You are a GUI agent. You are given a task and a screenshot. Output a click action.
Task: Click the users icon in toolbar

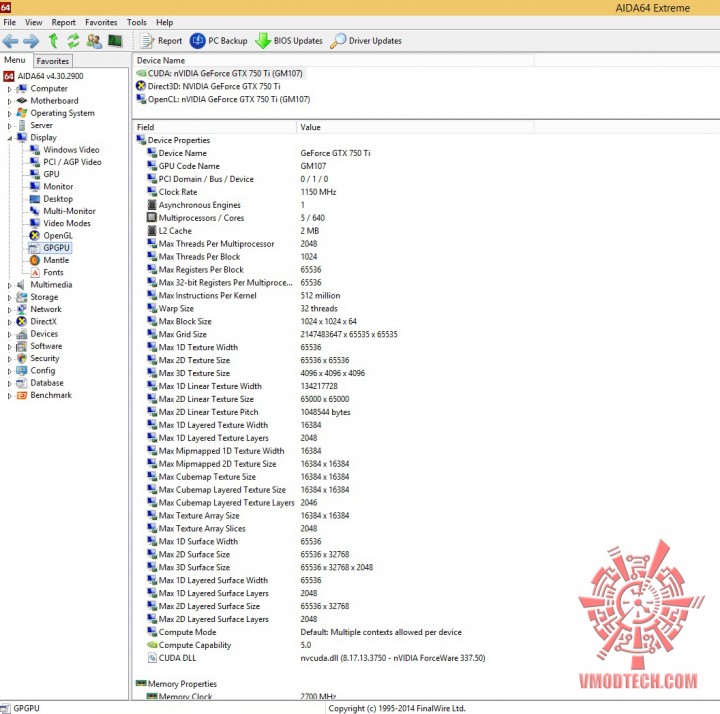point(94,41)
